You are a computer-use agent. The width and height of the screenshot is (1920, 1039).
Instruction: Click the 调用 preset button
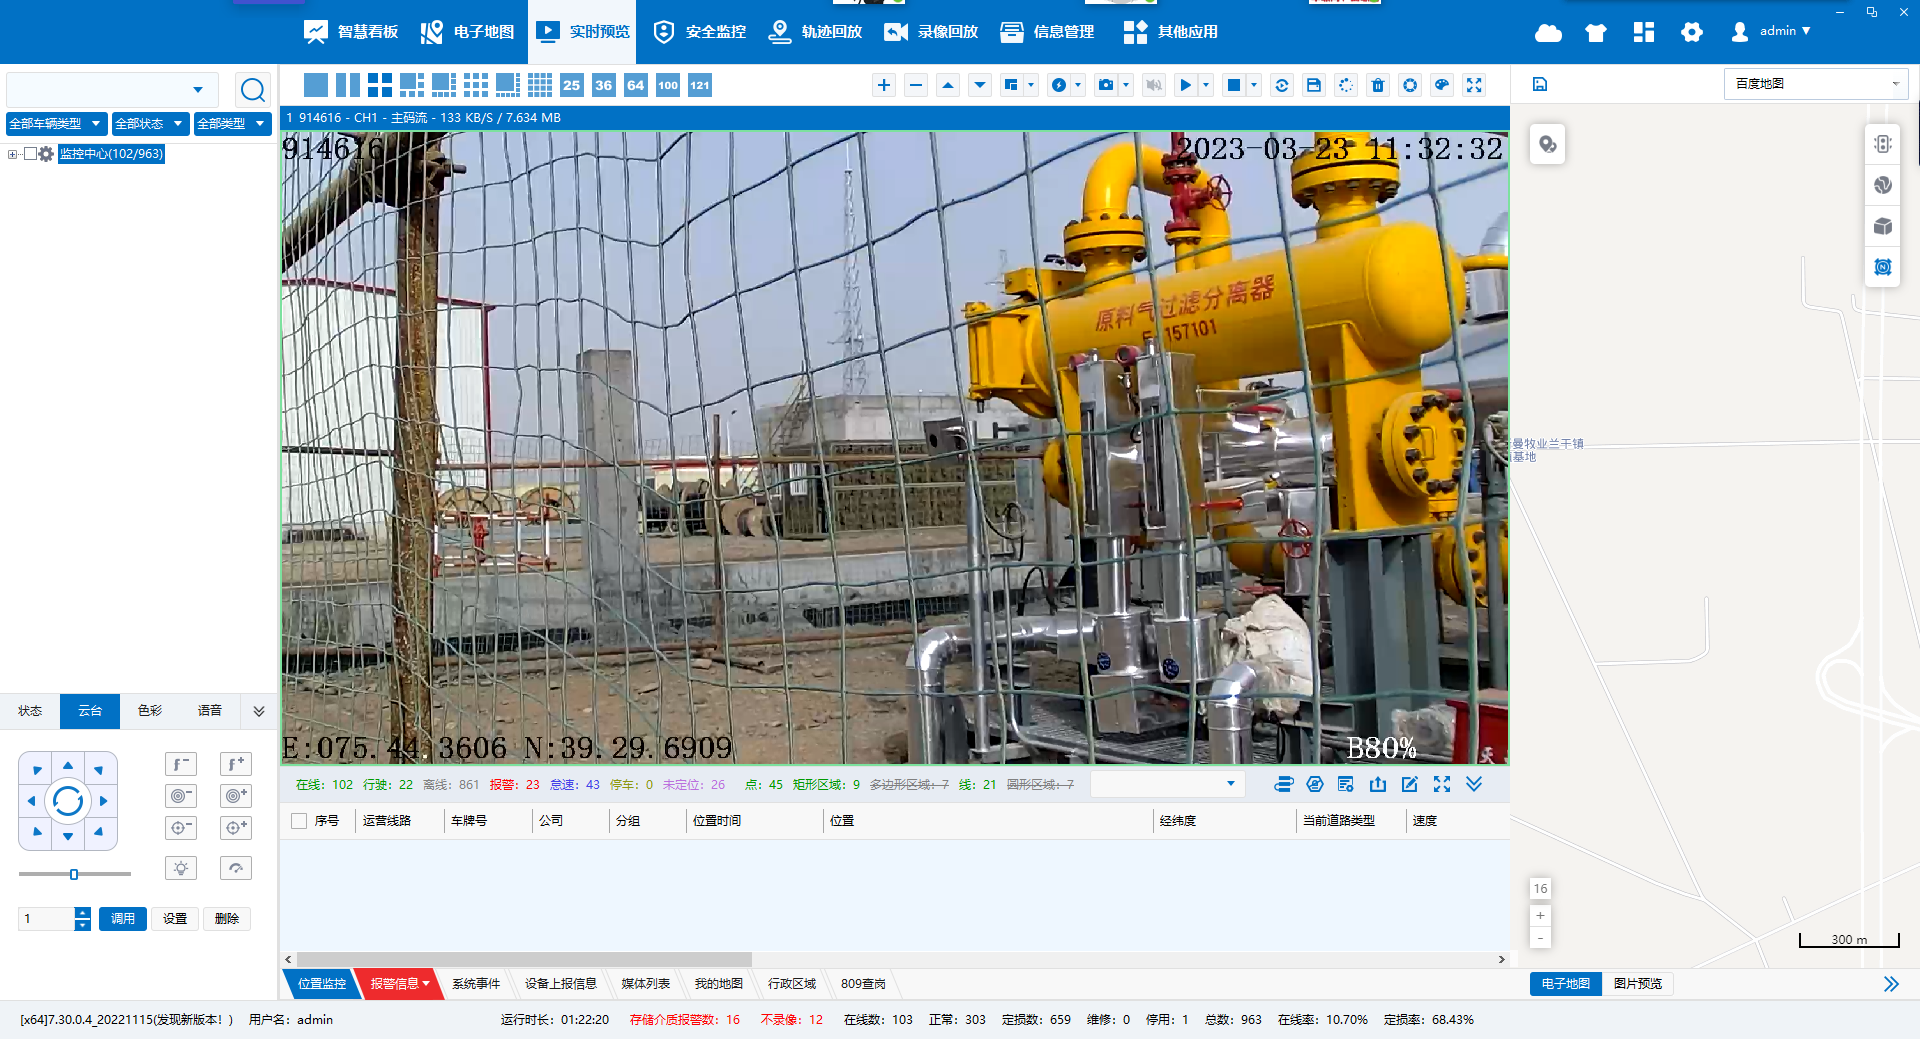point(123,919)
